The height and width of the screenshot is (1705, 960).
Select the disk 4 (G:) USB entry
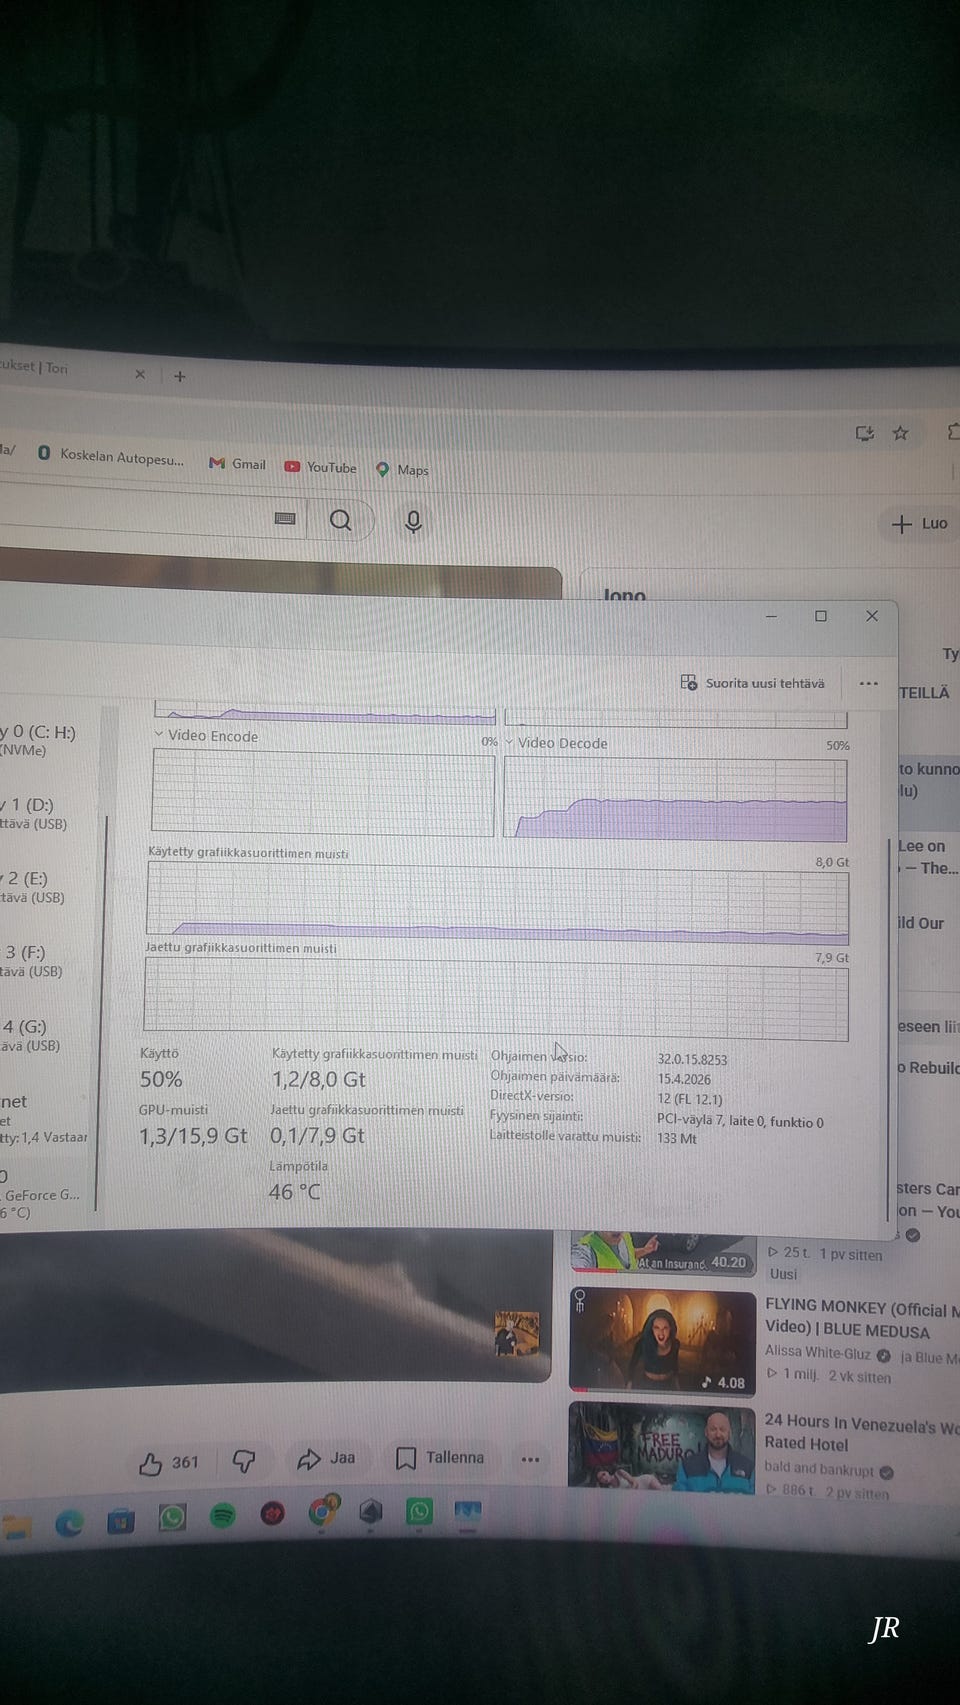(x=31, y=1035)
